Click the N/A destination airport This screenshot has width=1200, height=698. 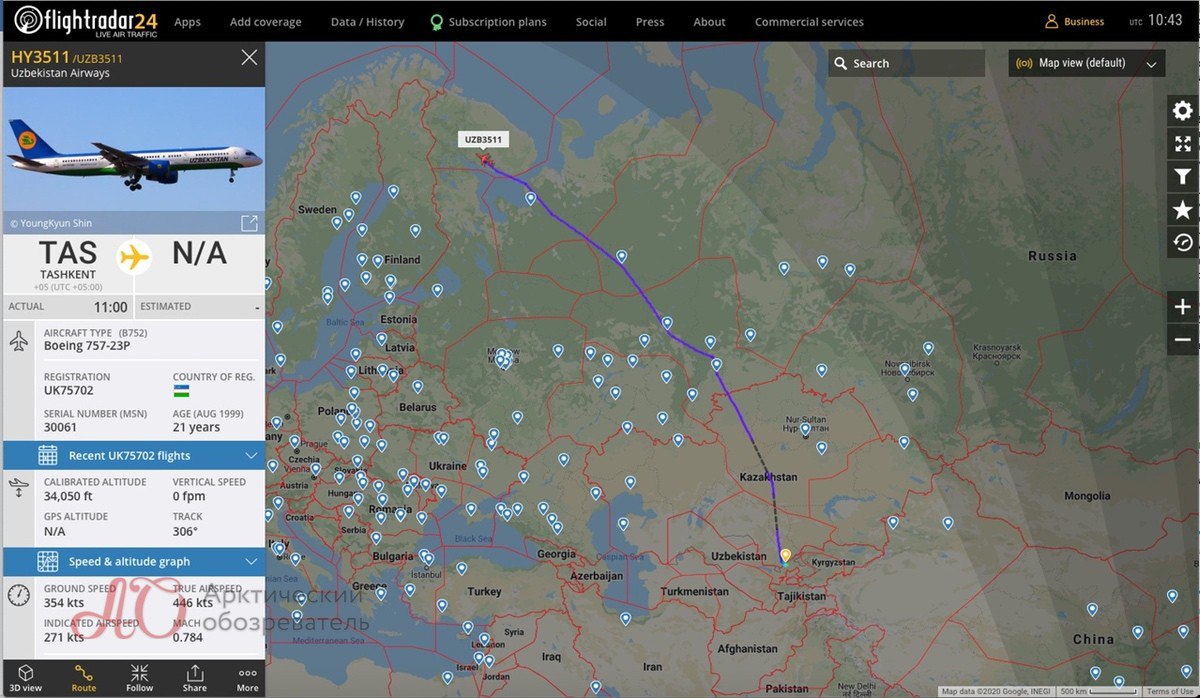[199, 253]
